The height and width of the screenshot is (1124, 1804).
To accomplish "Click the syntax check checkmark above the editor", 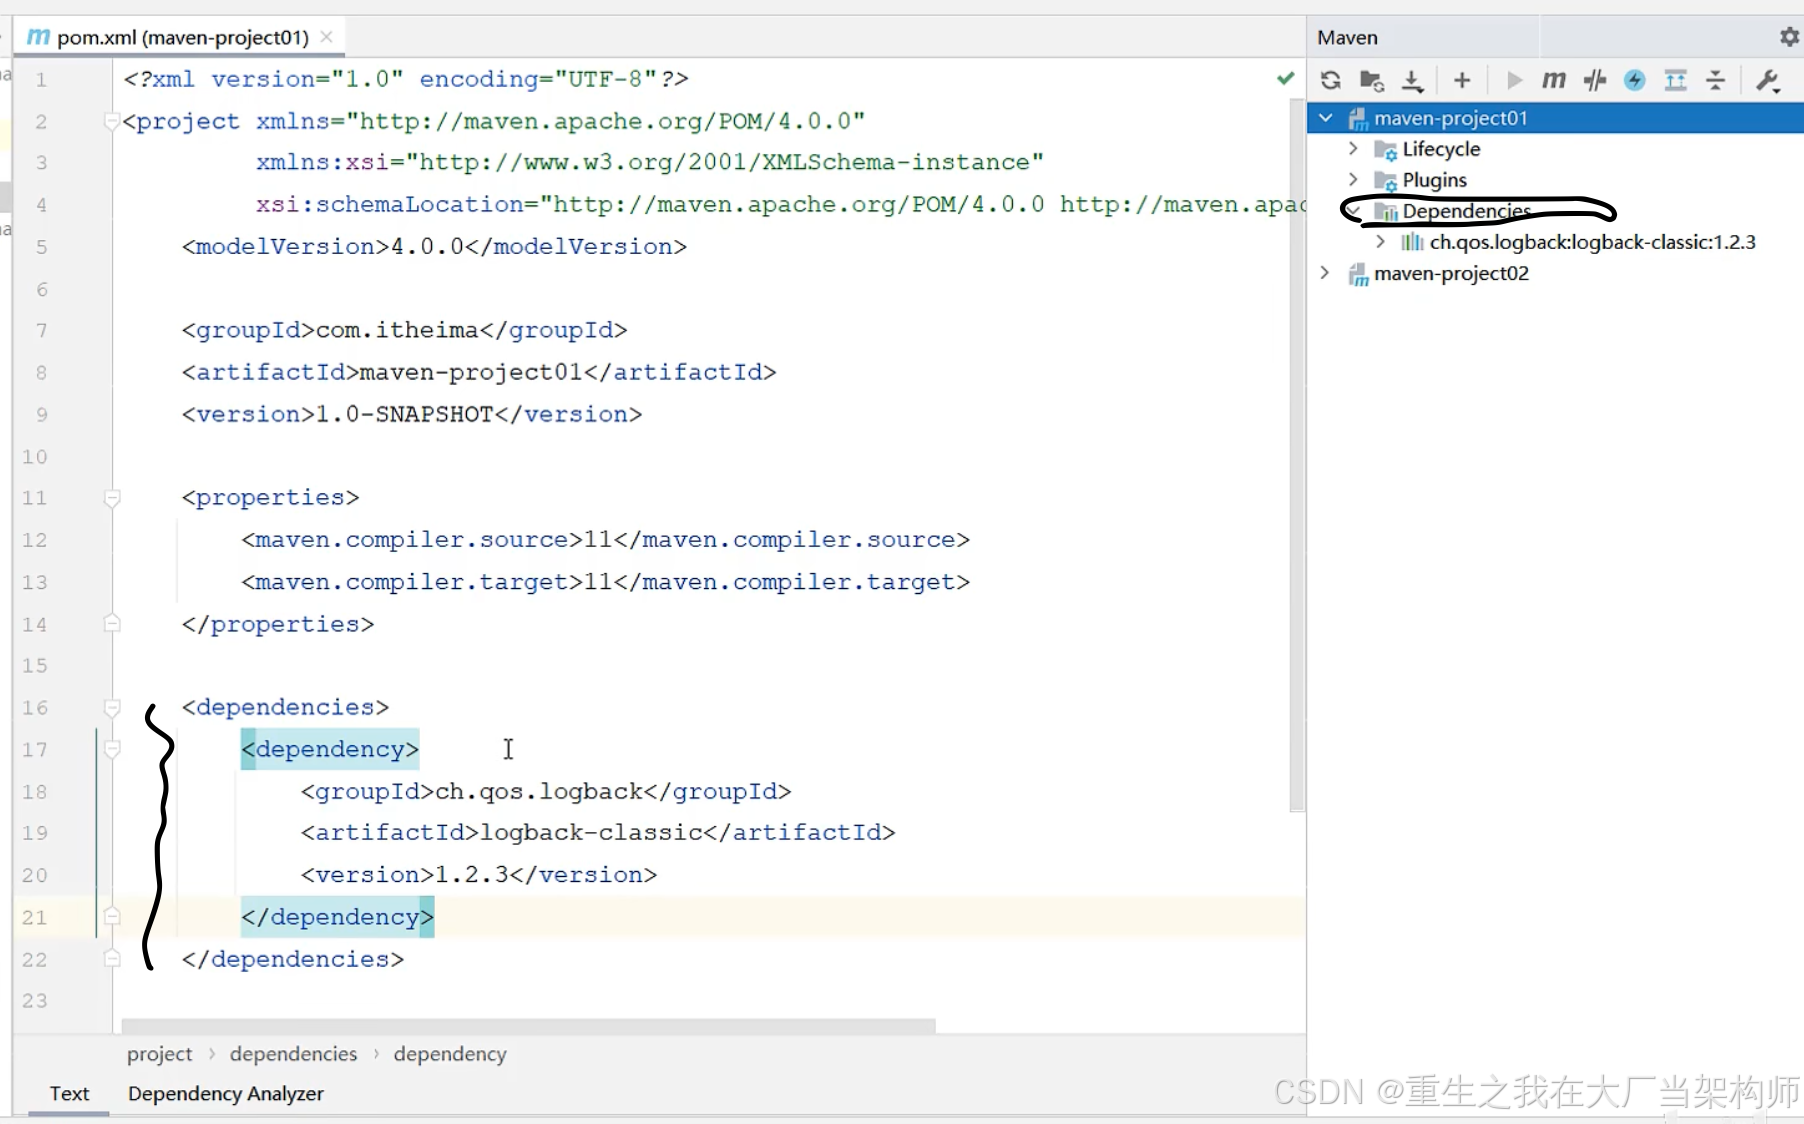I will 1286,79.
